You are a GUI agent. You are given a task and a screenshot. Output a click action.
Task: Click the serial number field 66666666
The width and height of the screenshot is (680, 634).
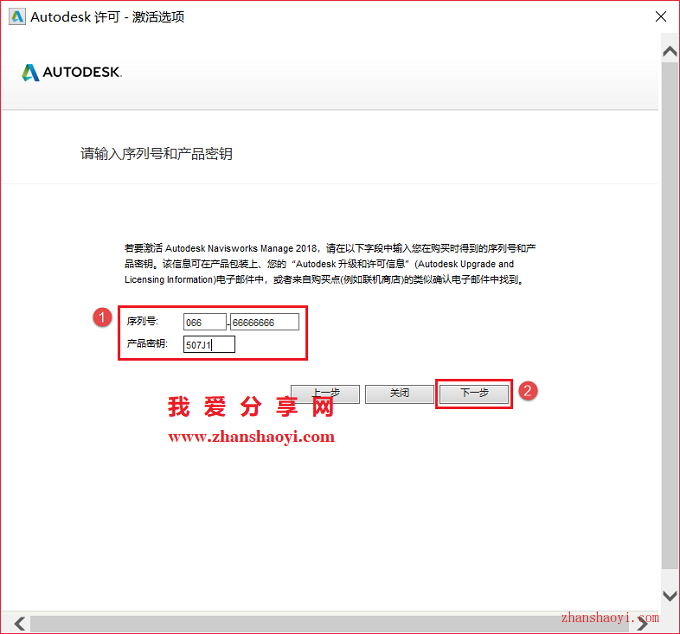pyautogui.click(x=265, y=322)
